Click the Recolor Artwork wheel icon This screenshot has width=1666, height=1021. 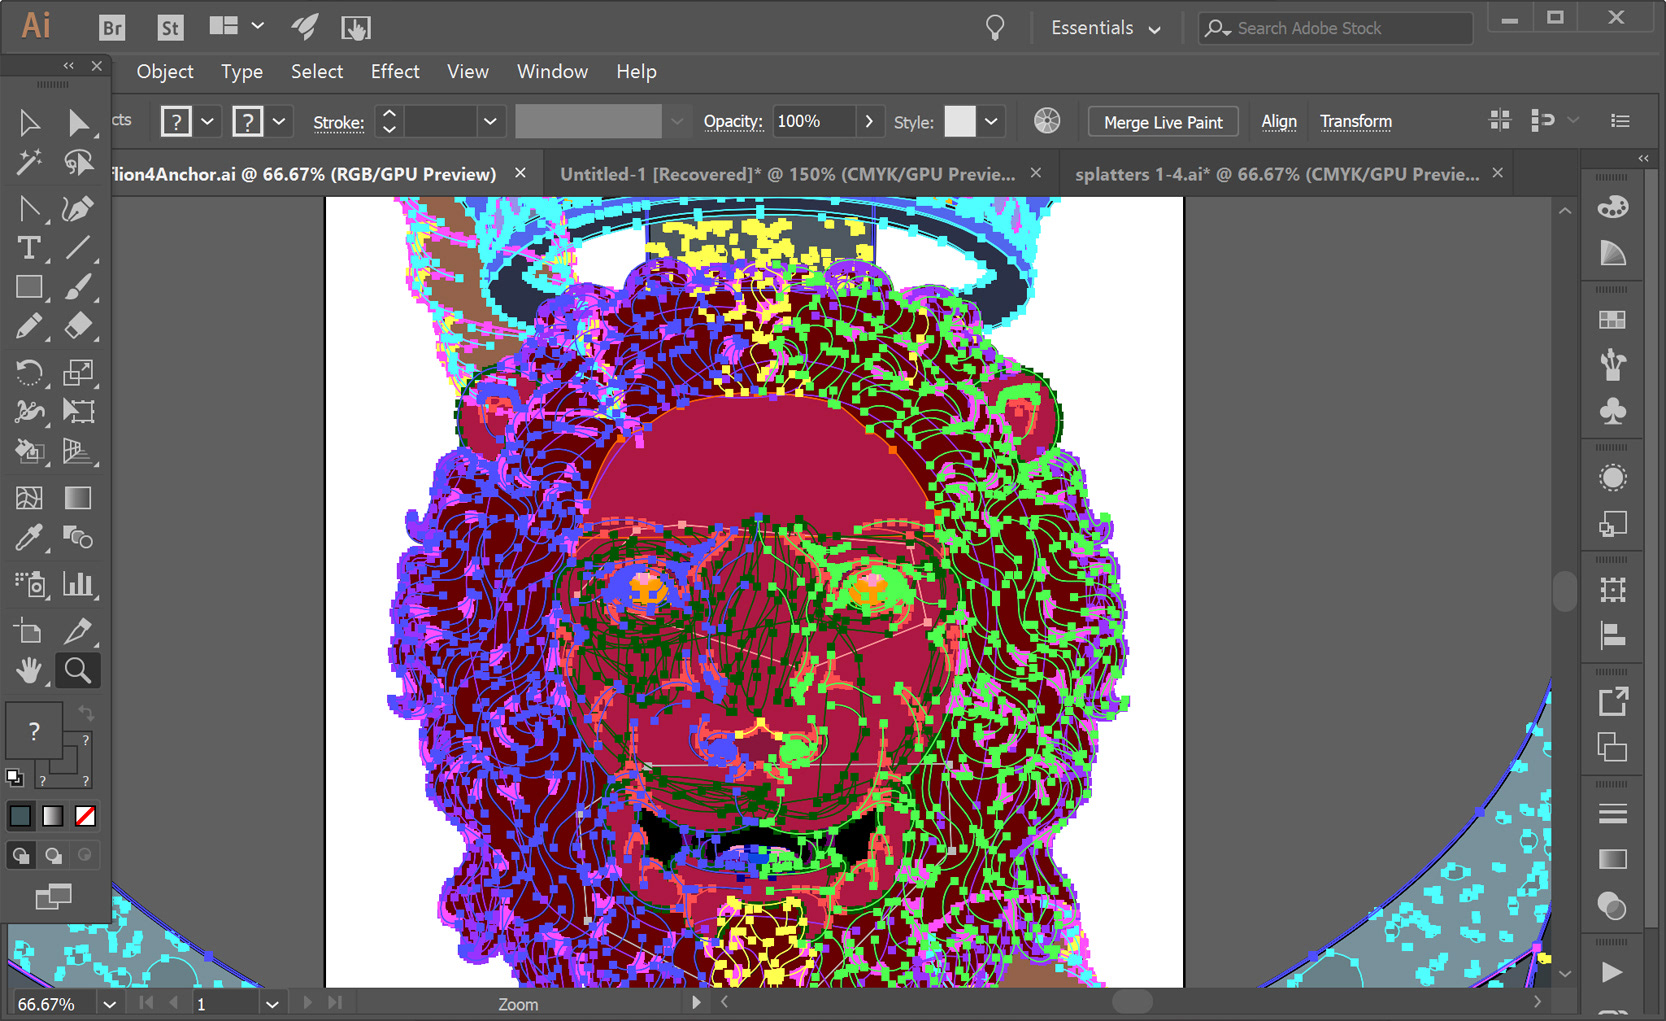click(x=1047, y=121)
